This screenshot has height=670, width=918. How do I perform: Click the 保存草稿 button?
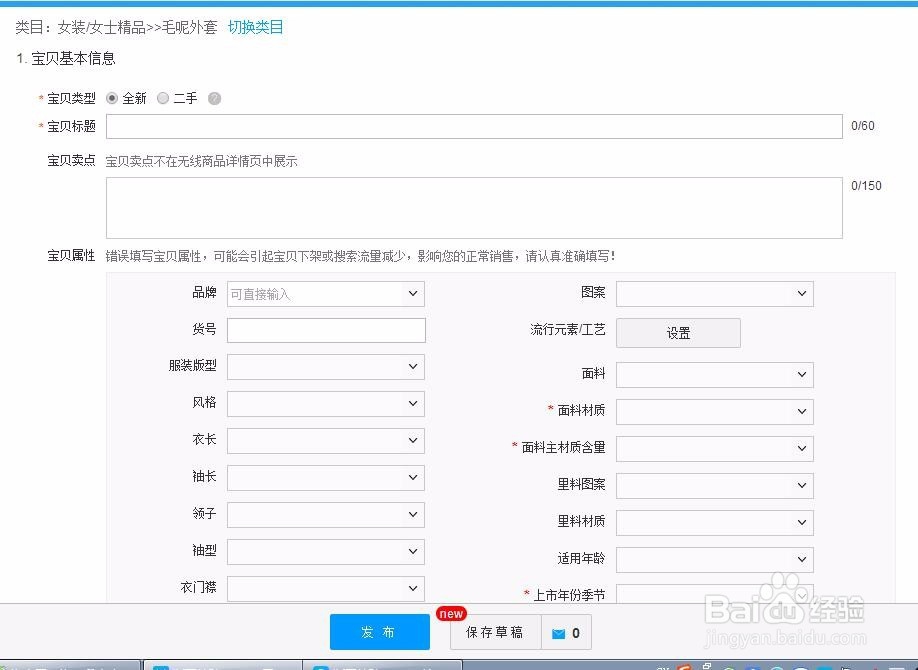pos(495,633)
